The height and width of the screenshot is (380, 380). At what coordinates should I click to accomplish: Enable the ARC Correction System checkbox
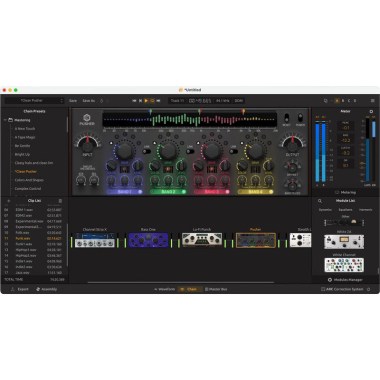tap(323, 289)
